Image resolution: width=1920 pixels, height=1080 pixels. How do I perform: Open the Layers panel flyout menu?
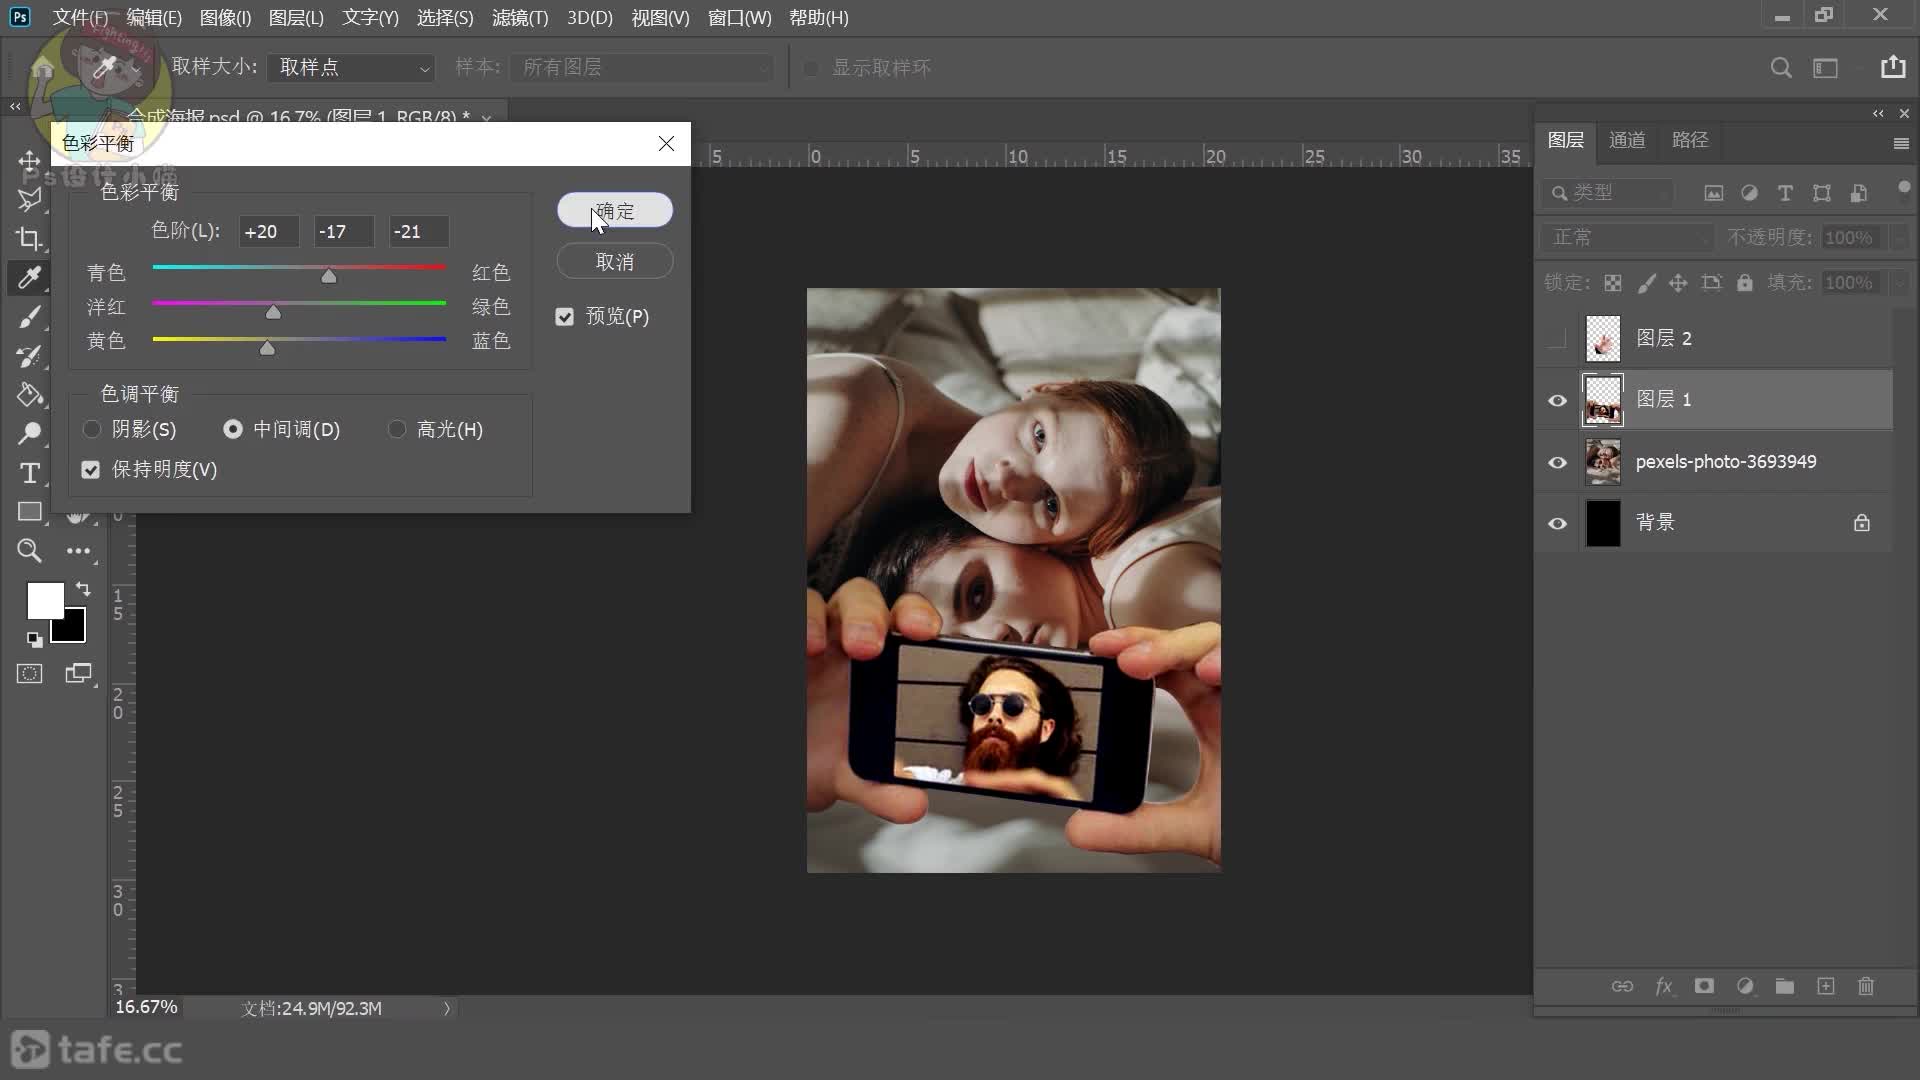tap(1901, 144)
